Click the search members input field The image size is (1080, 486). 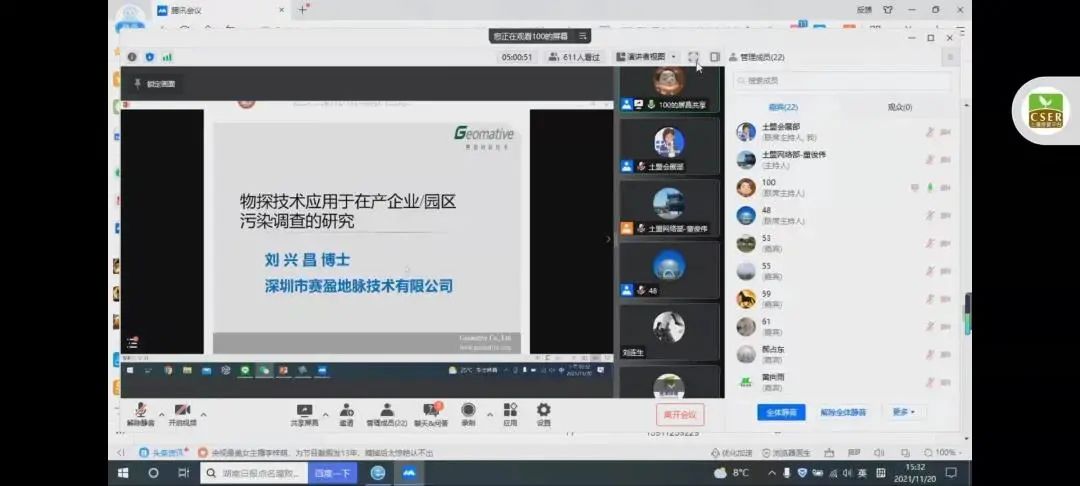[842, 81]
